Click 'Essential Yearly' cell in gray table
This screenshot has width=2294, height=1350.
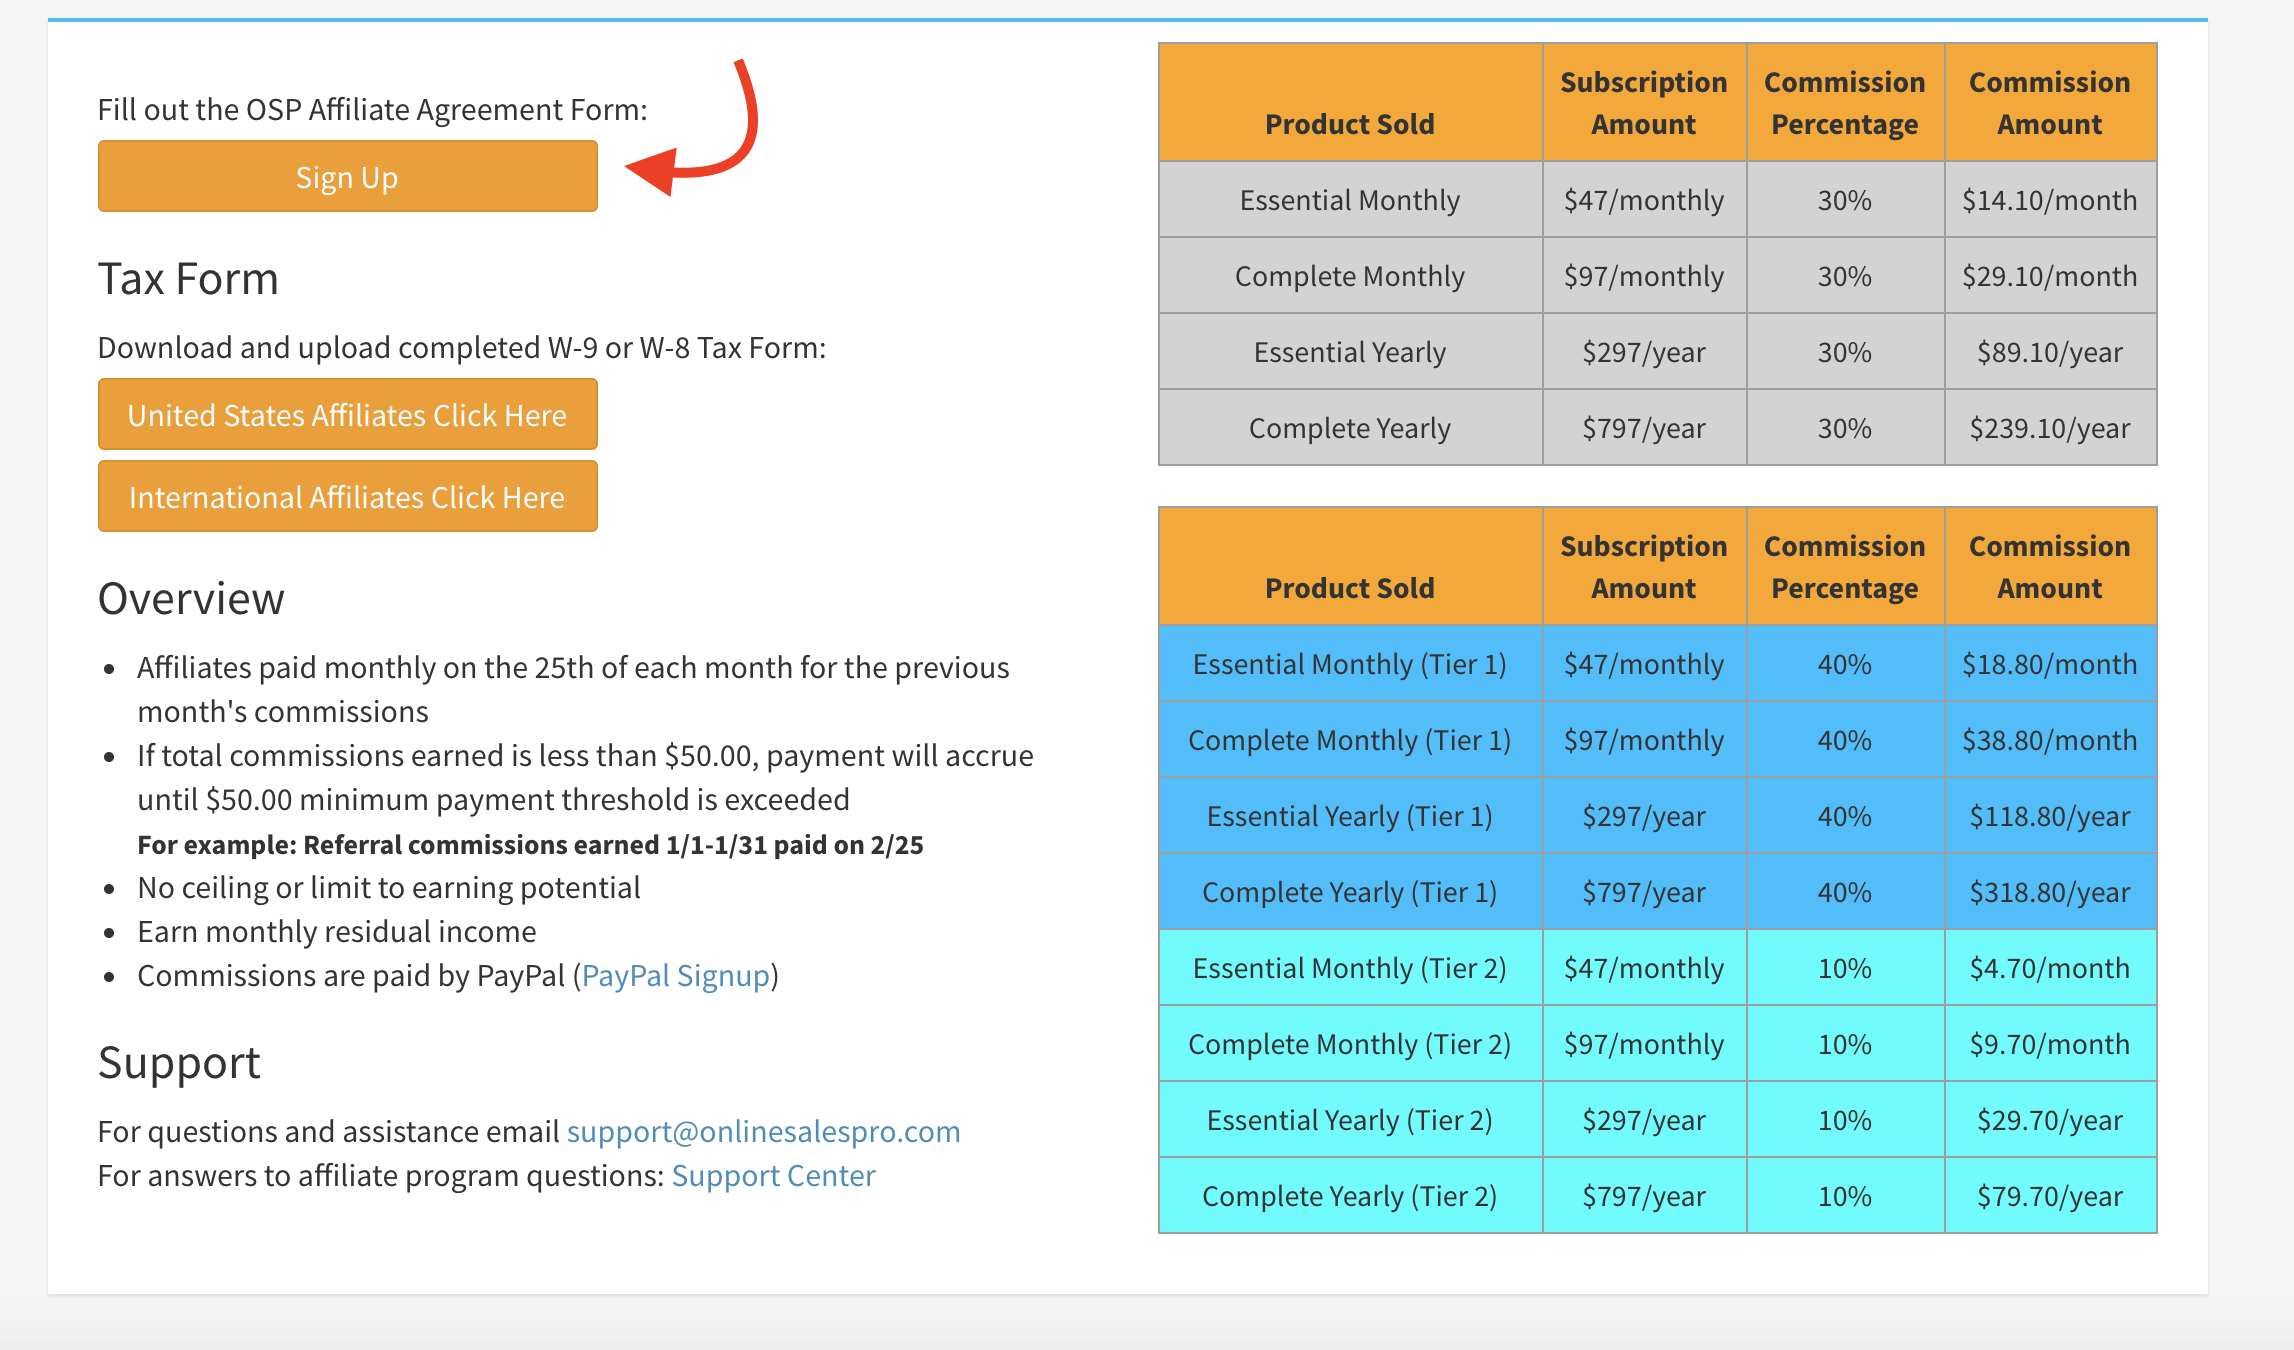[1350, 352]
